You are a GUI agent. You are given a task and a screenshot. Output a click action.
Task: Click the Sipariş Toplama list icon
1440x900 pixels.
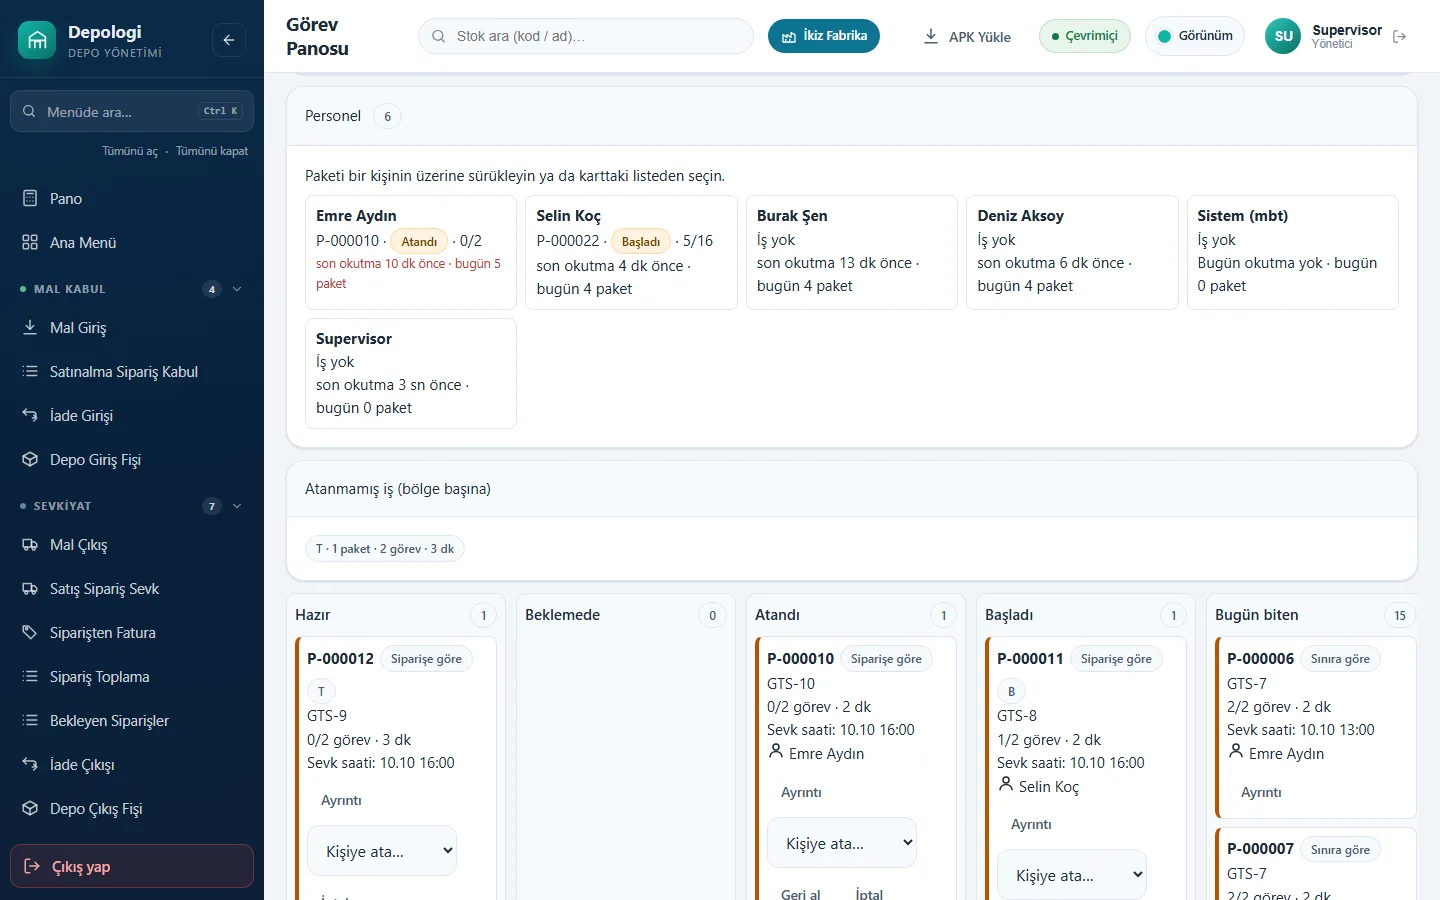point(30,677)
